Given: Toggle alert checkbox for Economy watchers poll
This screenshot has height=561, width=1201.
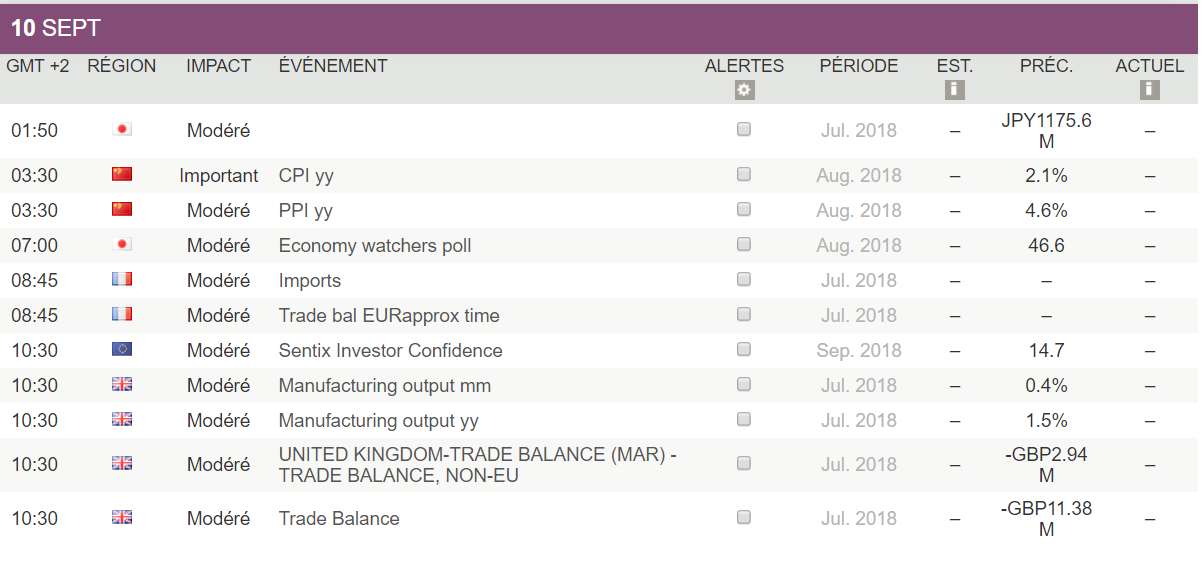Looking at the screenshot, I should [744, 244].
